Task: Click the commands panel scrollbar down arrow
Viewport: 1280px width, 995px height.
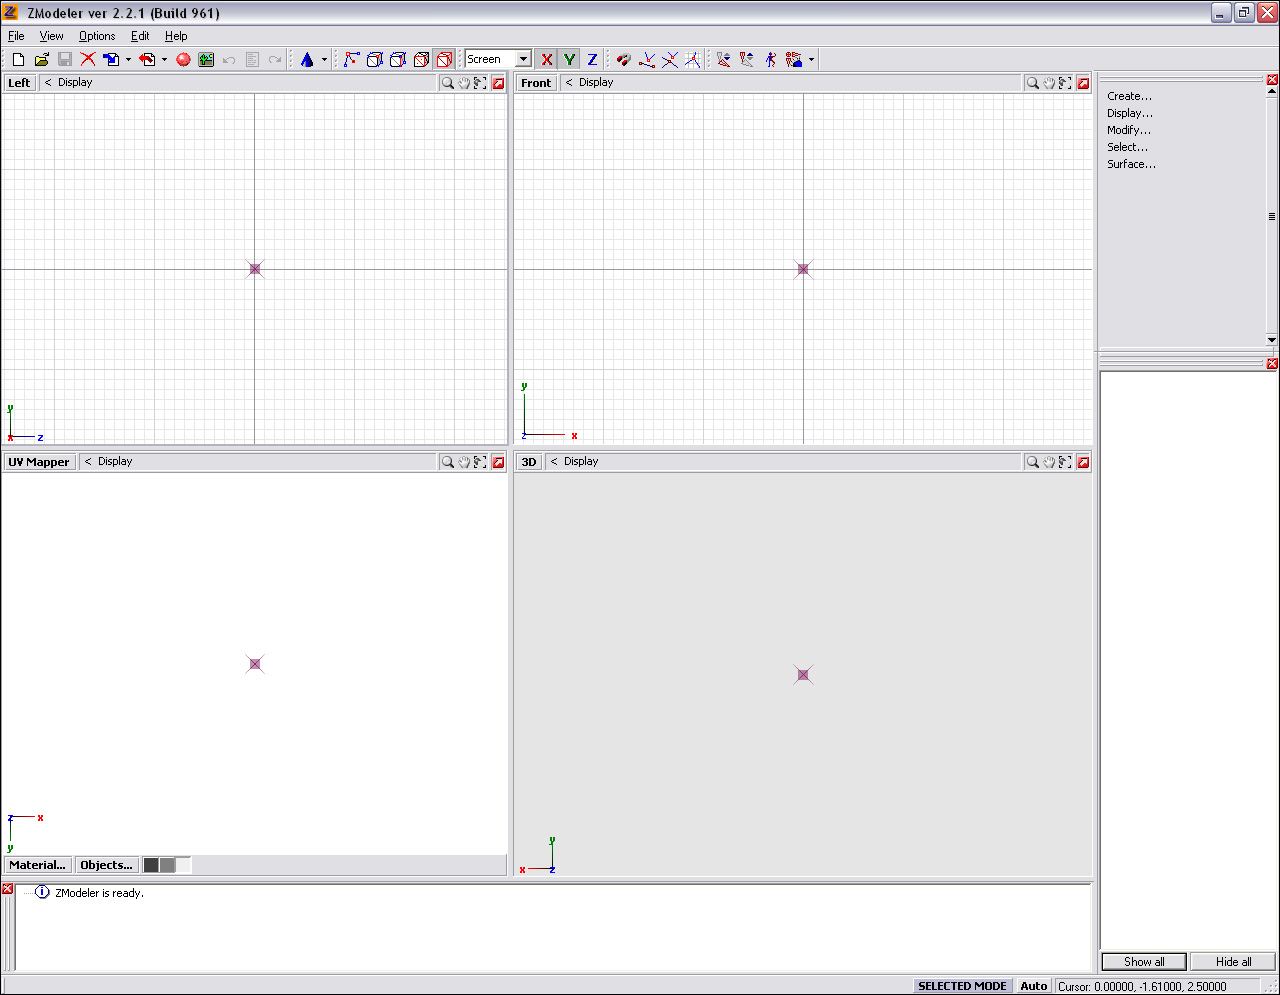Action: point(1272,340)
